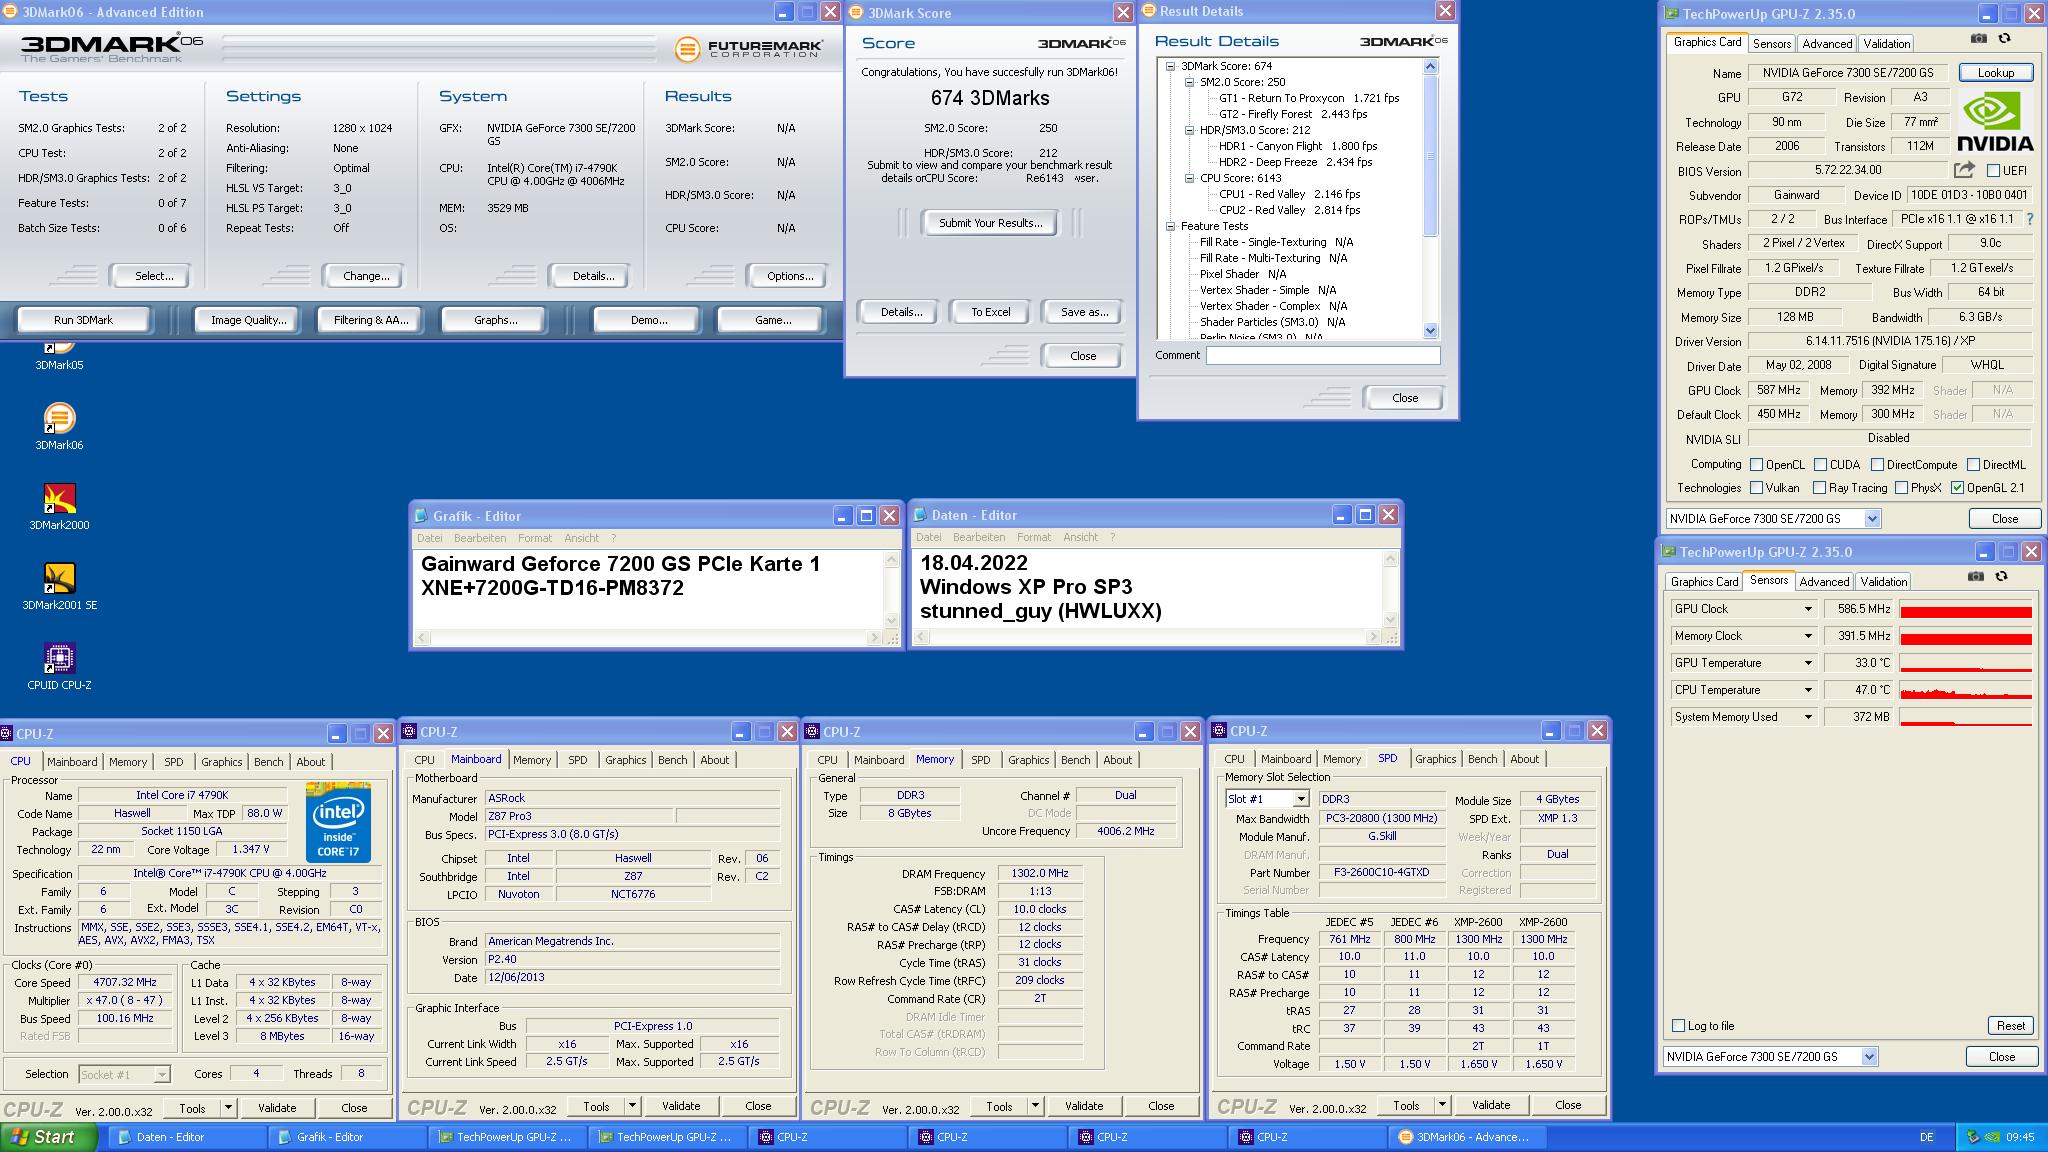
Task: Toggle the Vulkan checkbox
Action: point(1756,488)
